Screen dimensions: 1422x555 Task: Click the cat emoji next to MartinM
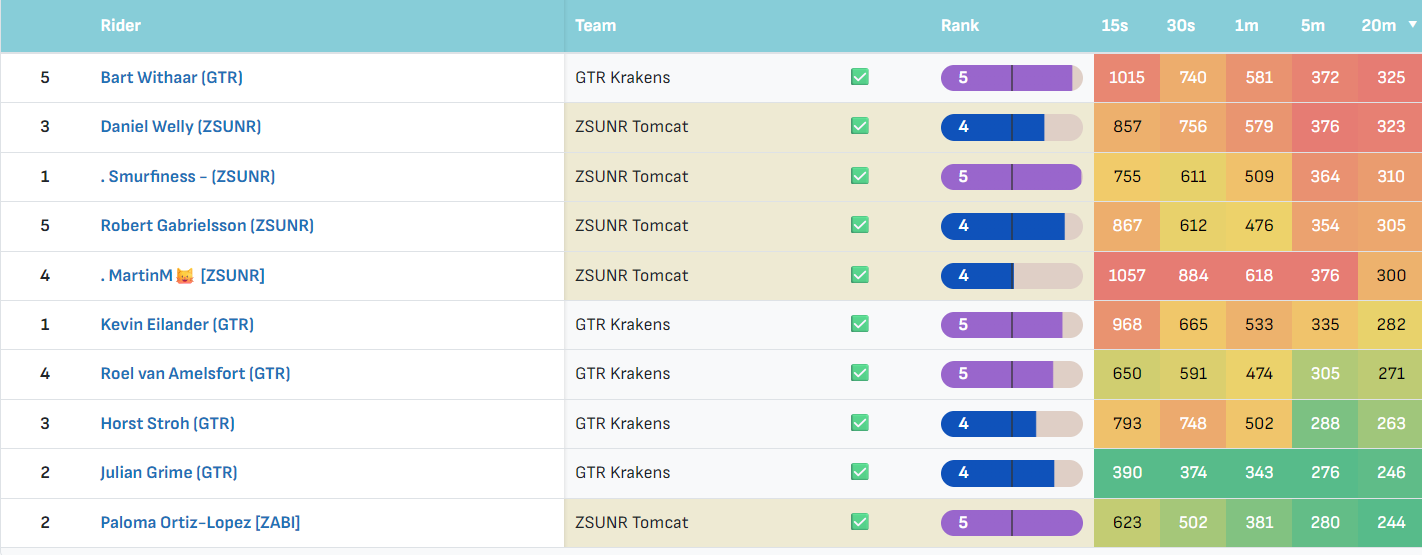tap(185, 275)
